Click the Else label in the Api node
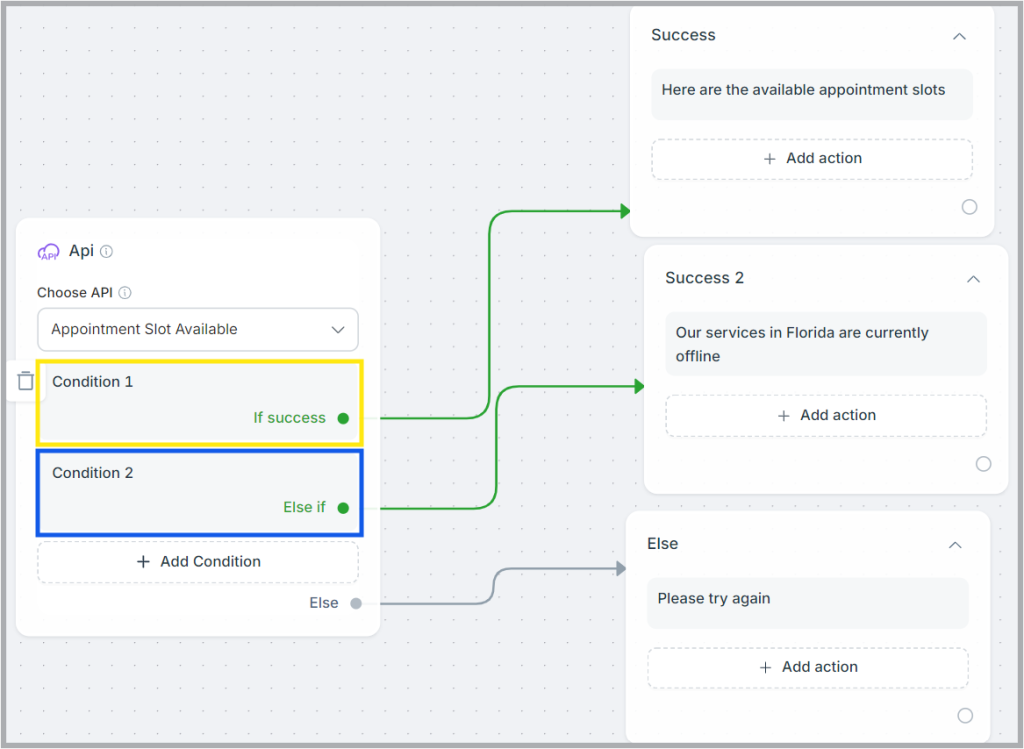The image size is (1024, 749). 324,603
